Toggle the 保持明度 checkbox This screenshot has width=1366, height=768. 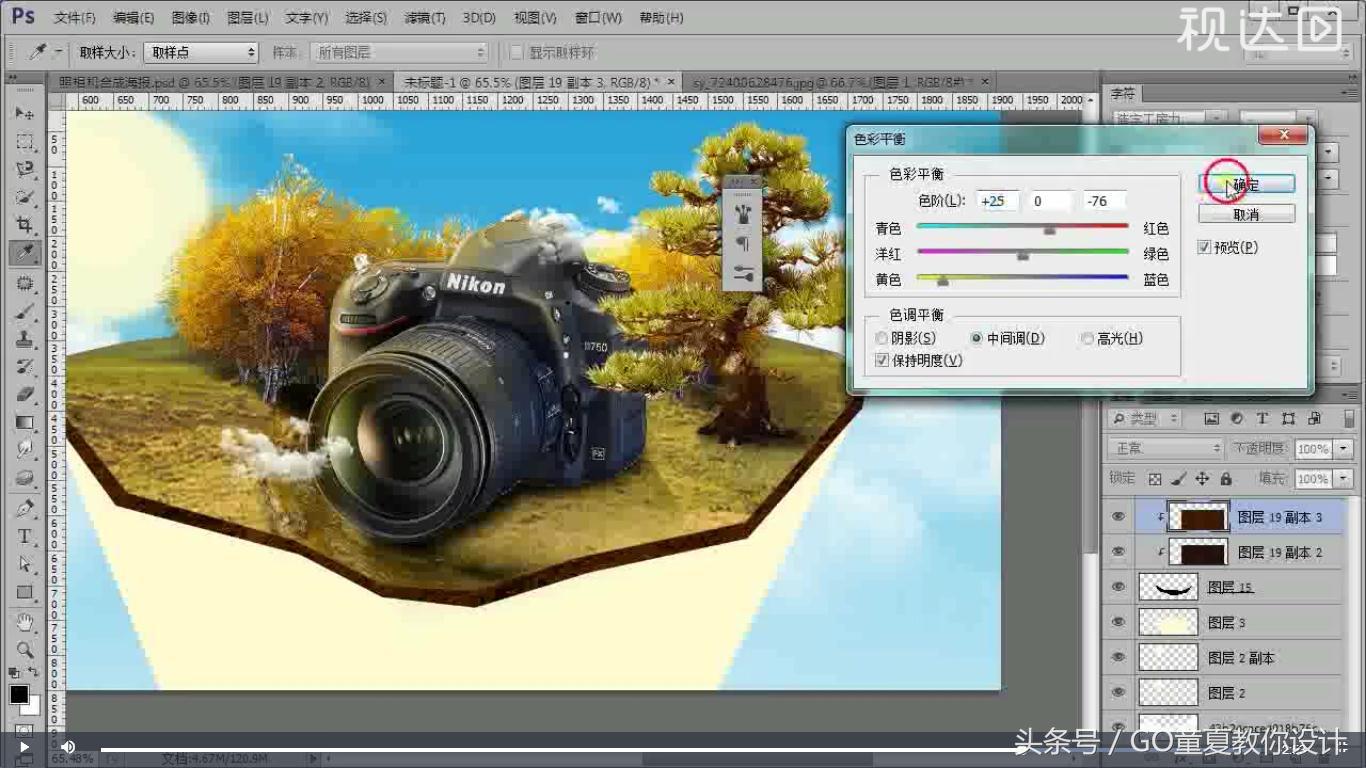click(x=882, y=360)
